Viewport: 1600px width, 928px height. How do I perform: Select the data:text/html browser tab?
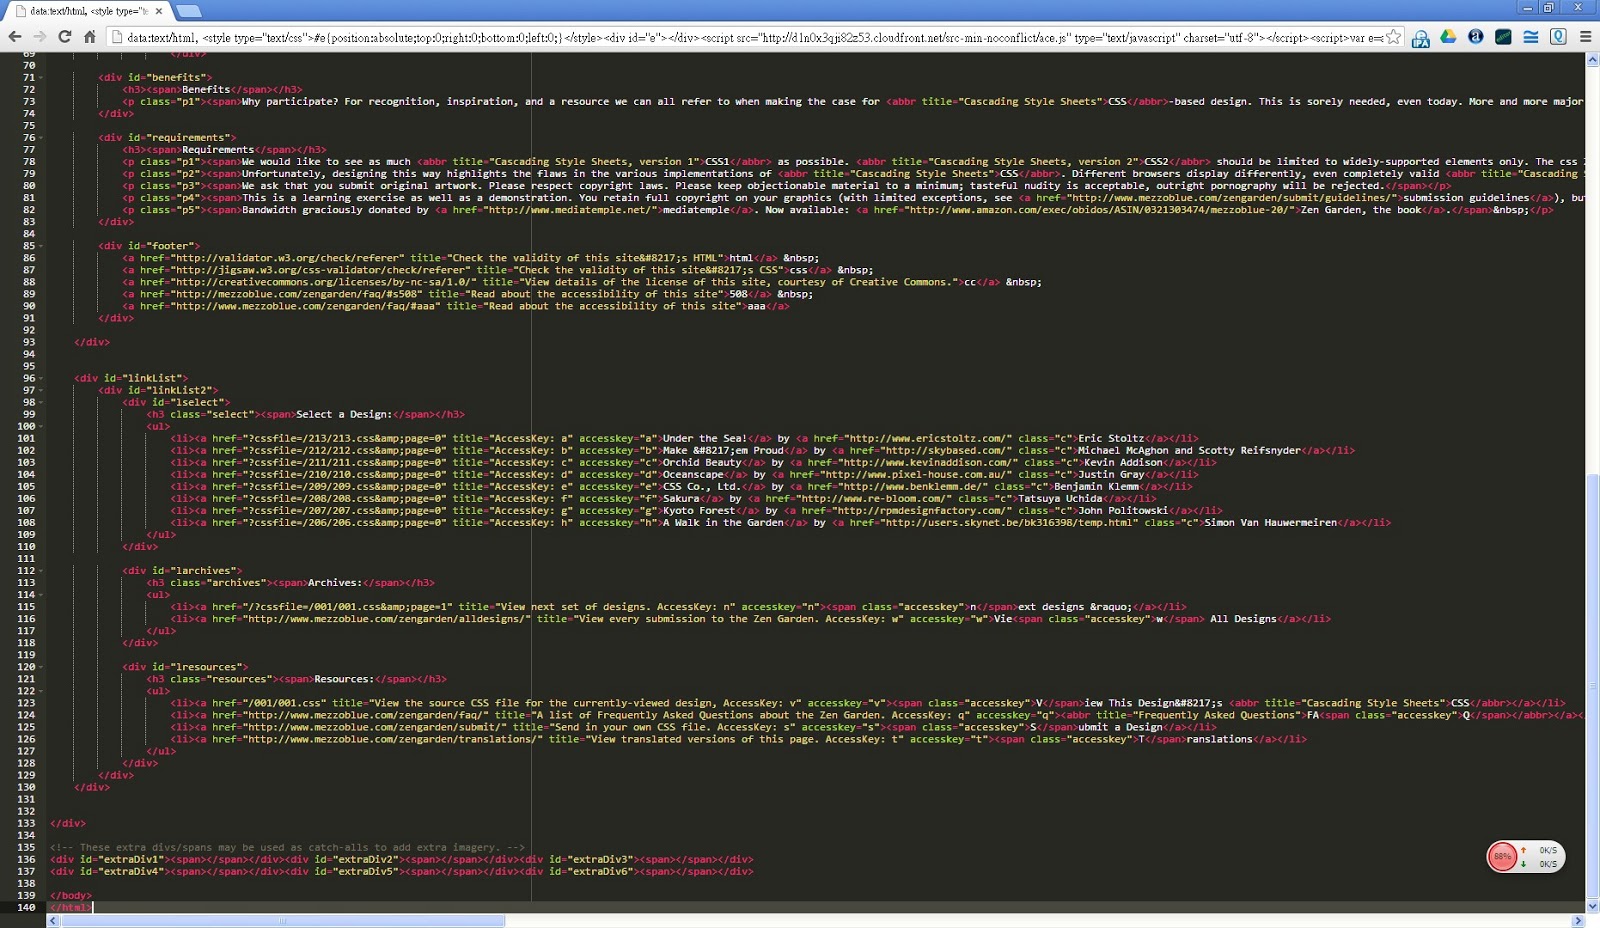(88, 11)
